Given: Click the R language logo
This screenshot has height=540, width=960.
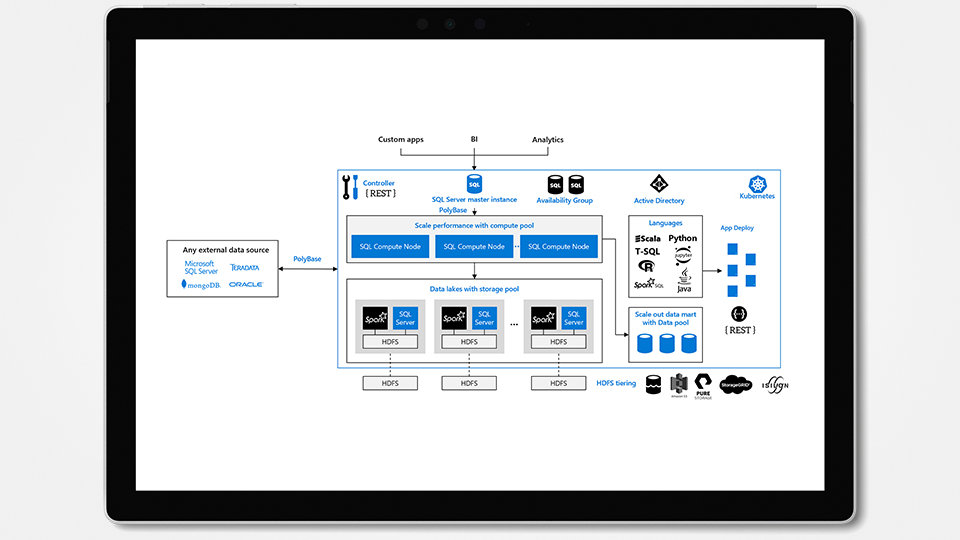Looking at the screenshot, I should click(646, 266).
